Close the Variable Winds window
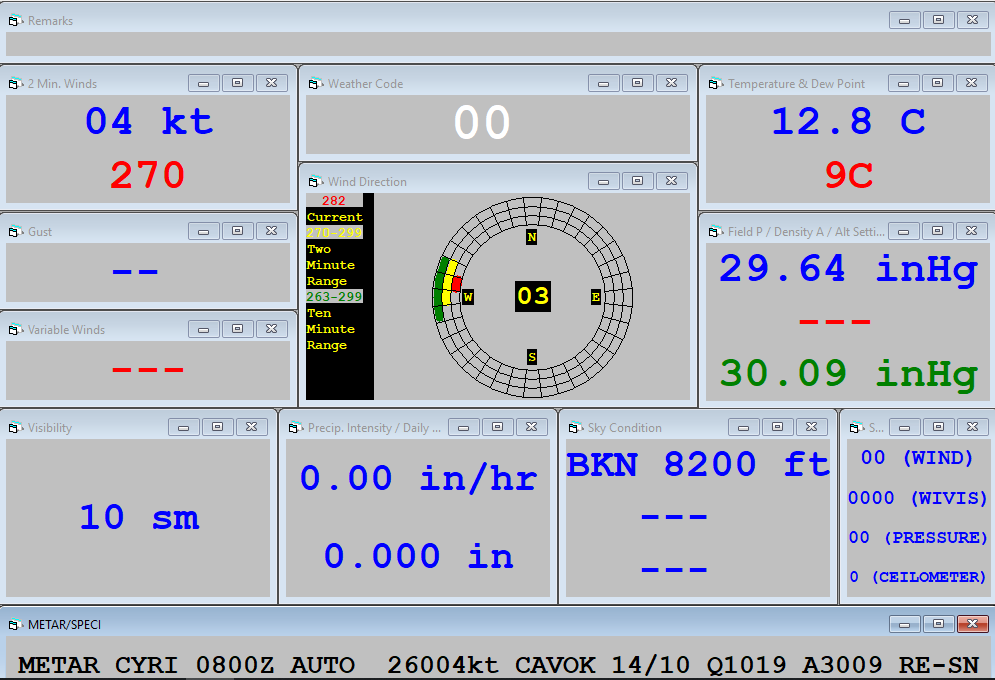The height and width of the screenshot is (680, 995). 272,329
